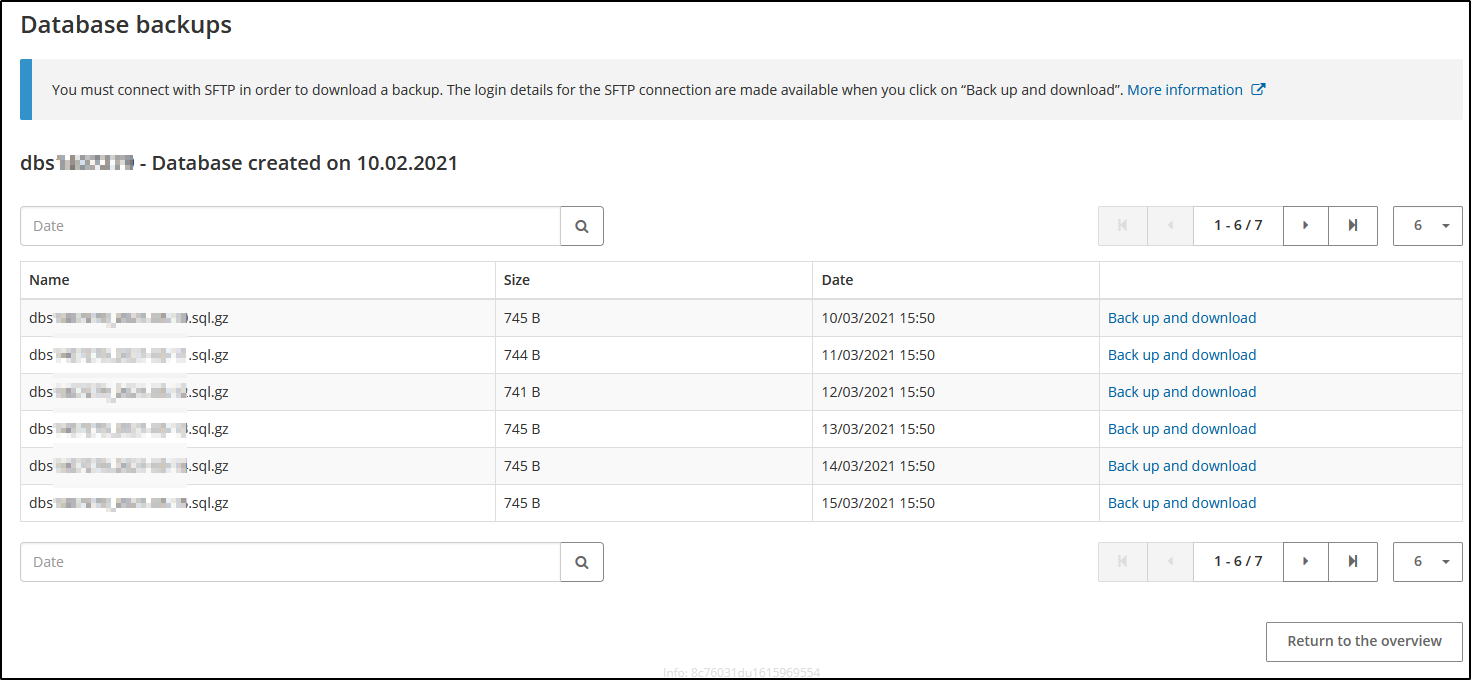Back up and download the 13/03/2021 backup

(1181, 429)
